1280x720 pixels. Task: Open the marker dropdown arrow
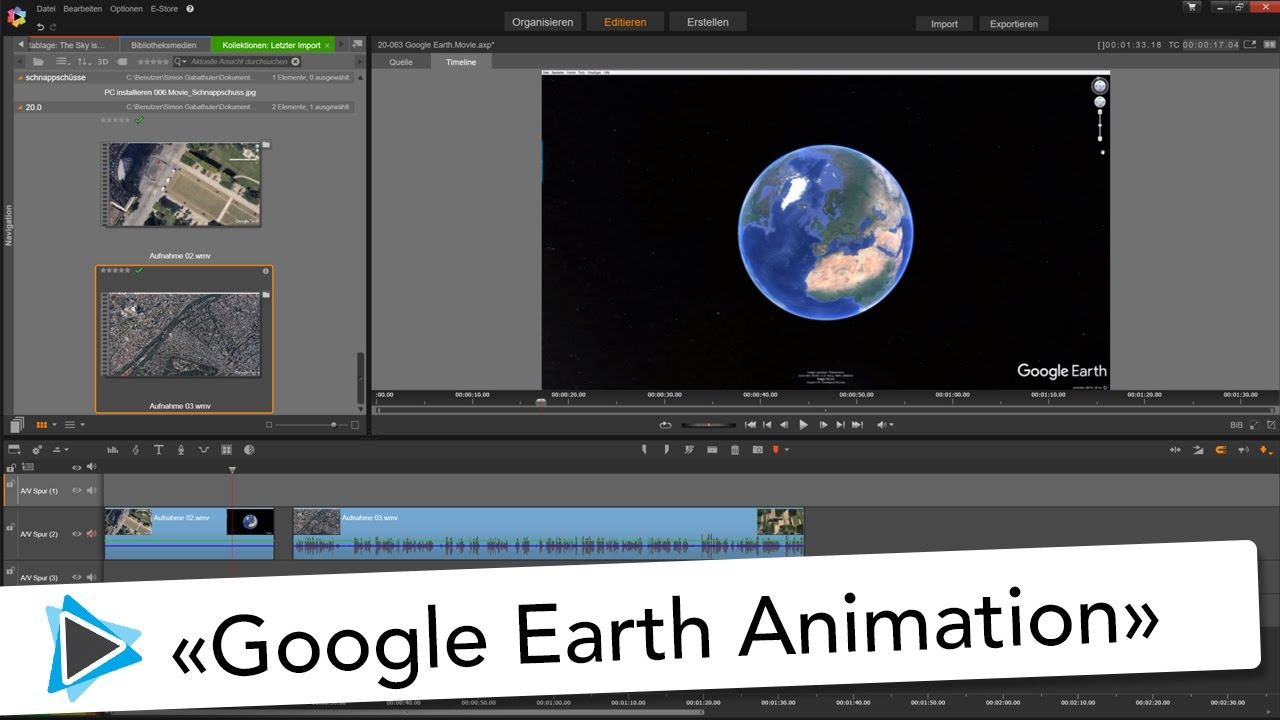(786, 450)
